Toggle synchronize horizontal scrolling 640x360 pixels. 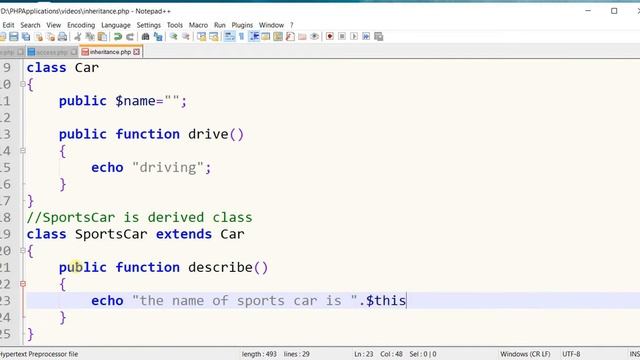214,37
